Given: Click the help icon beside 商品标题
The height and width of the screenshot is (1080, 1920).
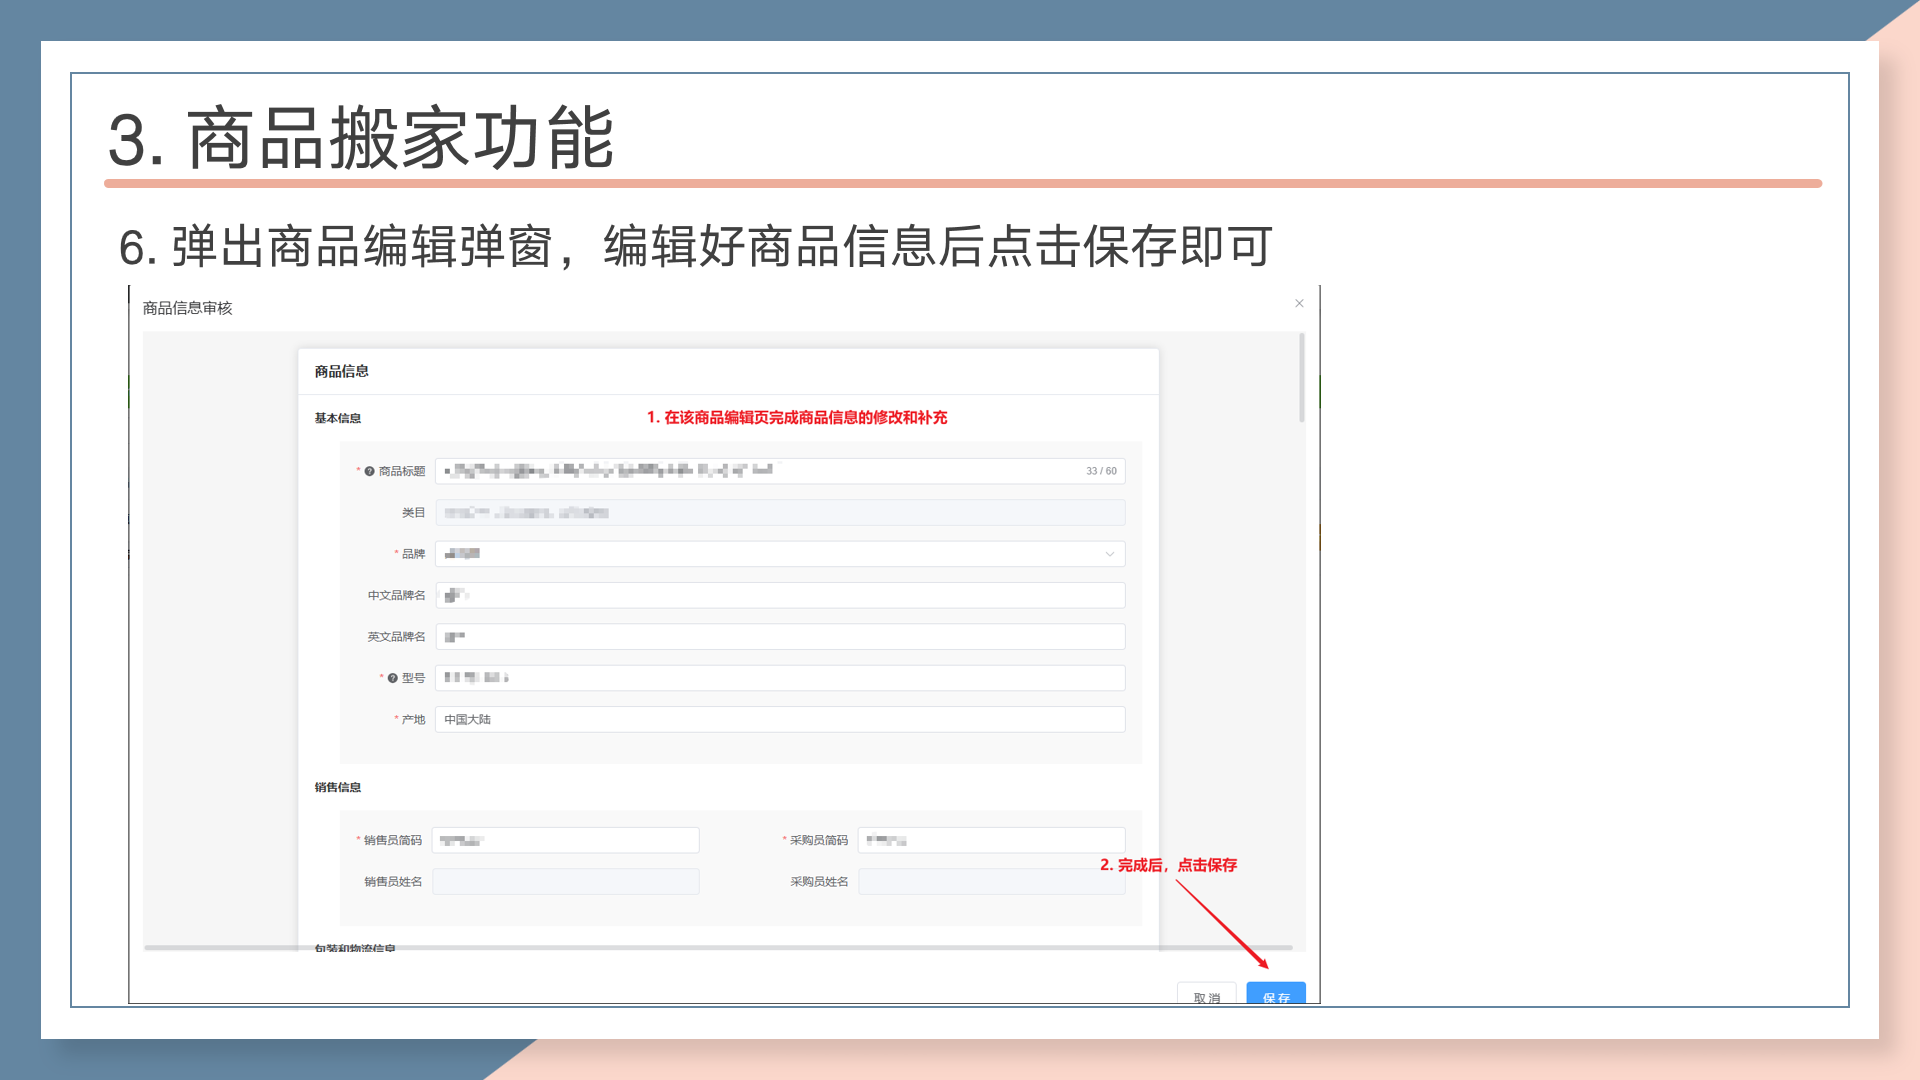Looking at the screenshot, I should coord(369,471).
